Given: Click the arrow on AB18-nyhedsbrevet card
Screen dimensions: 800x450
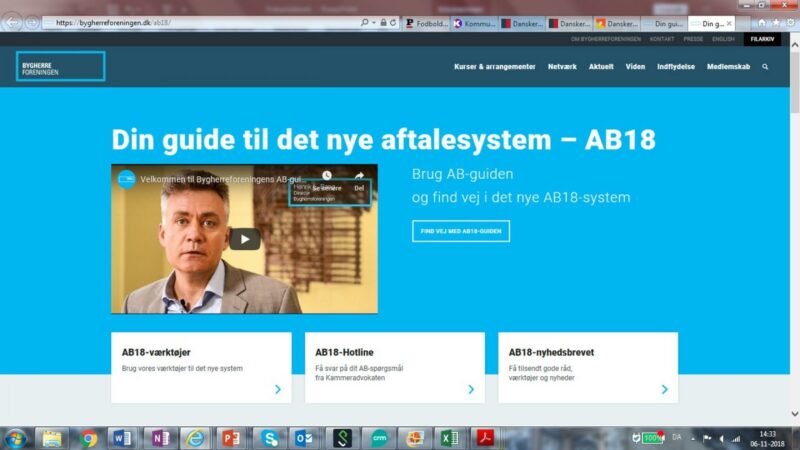Looking at the screenshot, I should click(664, 389).
